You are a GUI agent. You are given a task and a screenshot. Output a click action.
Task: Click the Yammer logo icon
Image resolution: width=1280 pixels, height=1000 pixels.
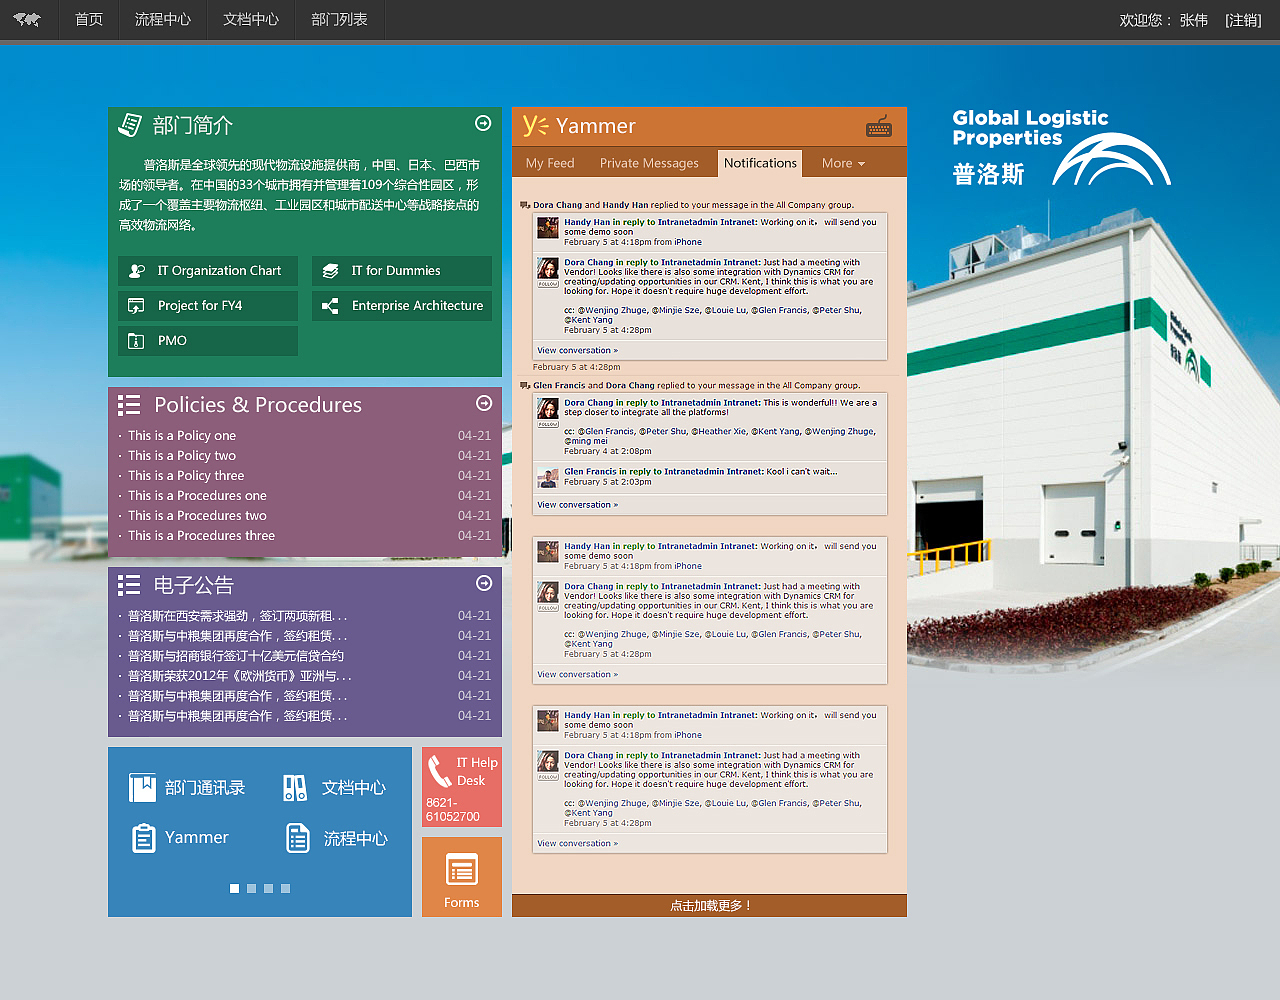click(x=536, y=125)
